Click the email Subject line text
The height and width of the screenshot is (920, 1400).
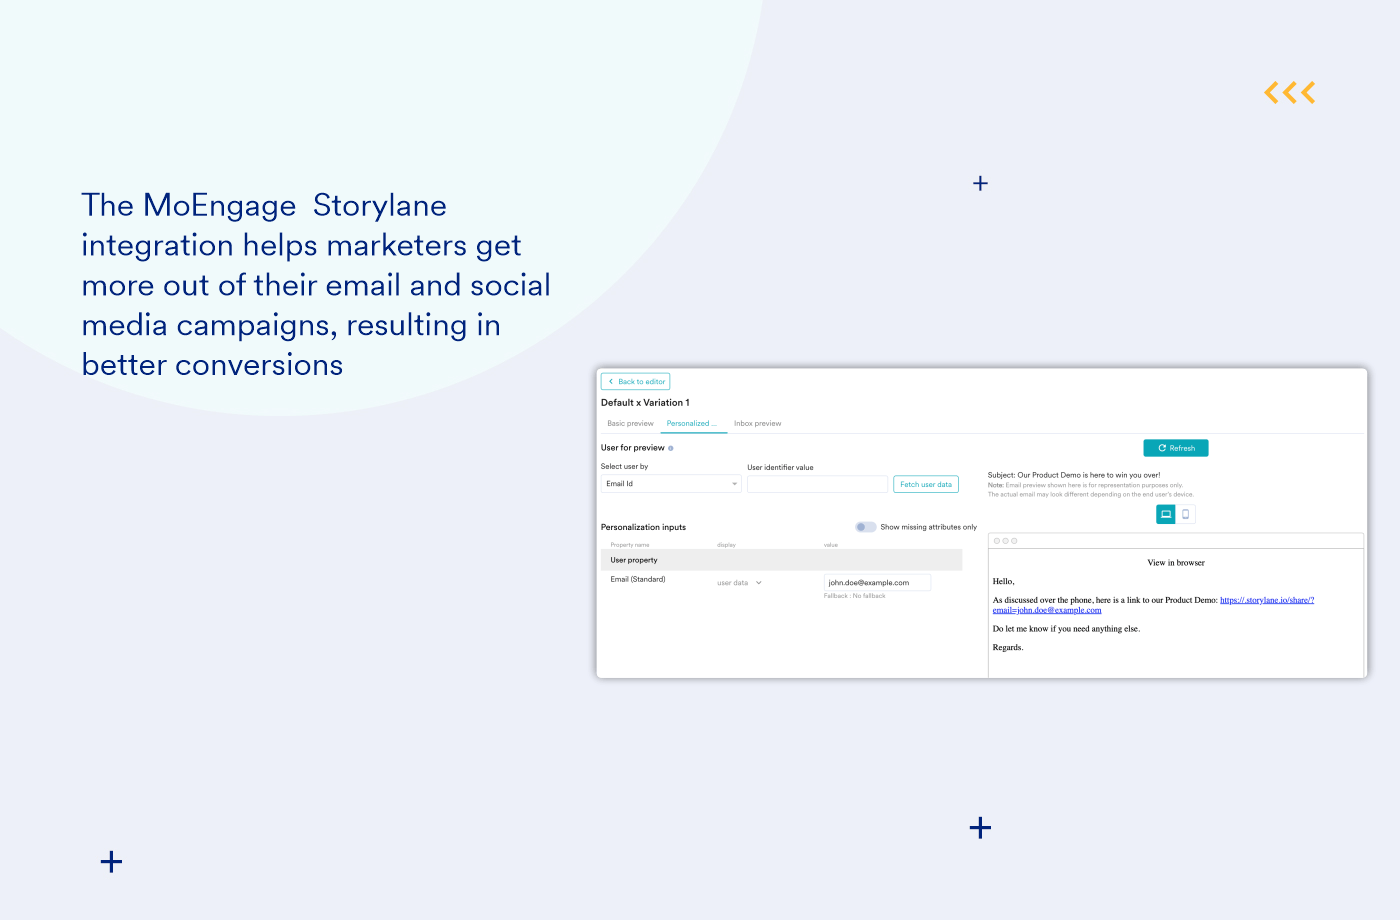pyautogui.click(x=1074, y=475)
